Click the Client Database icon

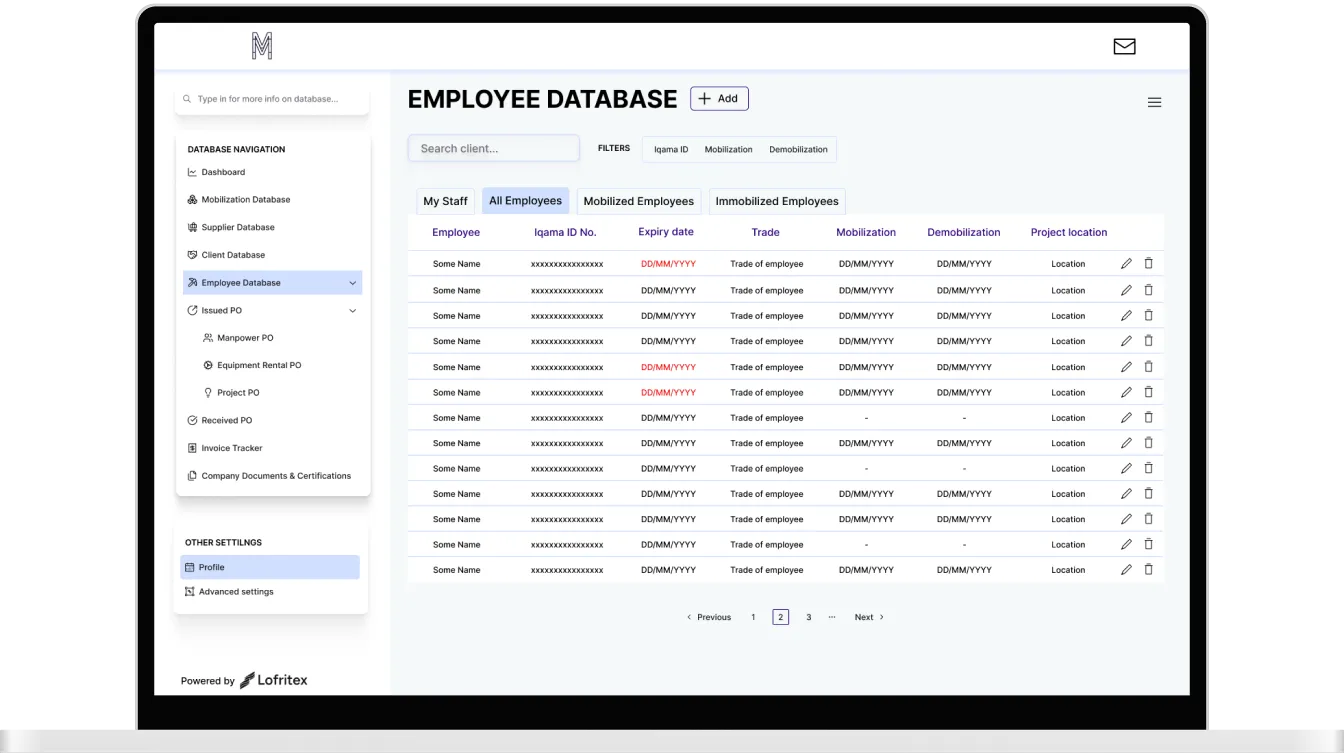pos(191,254)
